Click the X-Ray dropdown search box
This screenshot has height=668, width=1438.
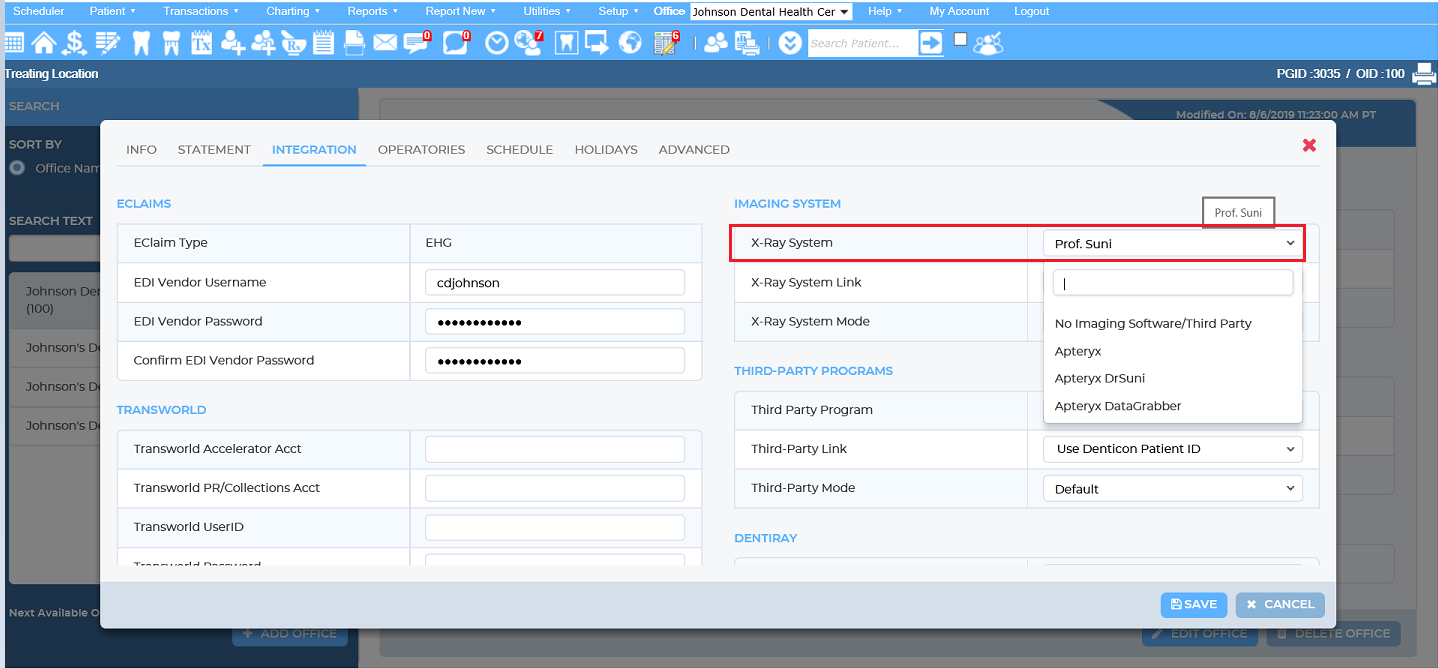click(x=1173, y=283)
